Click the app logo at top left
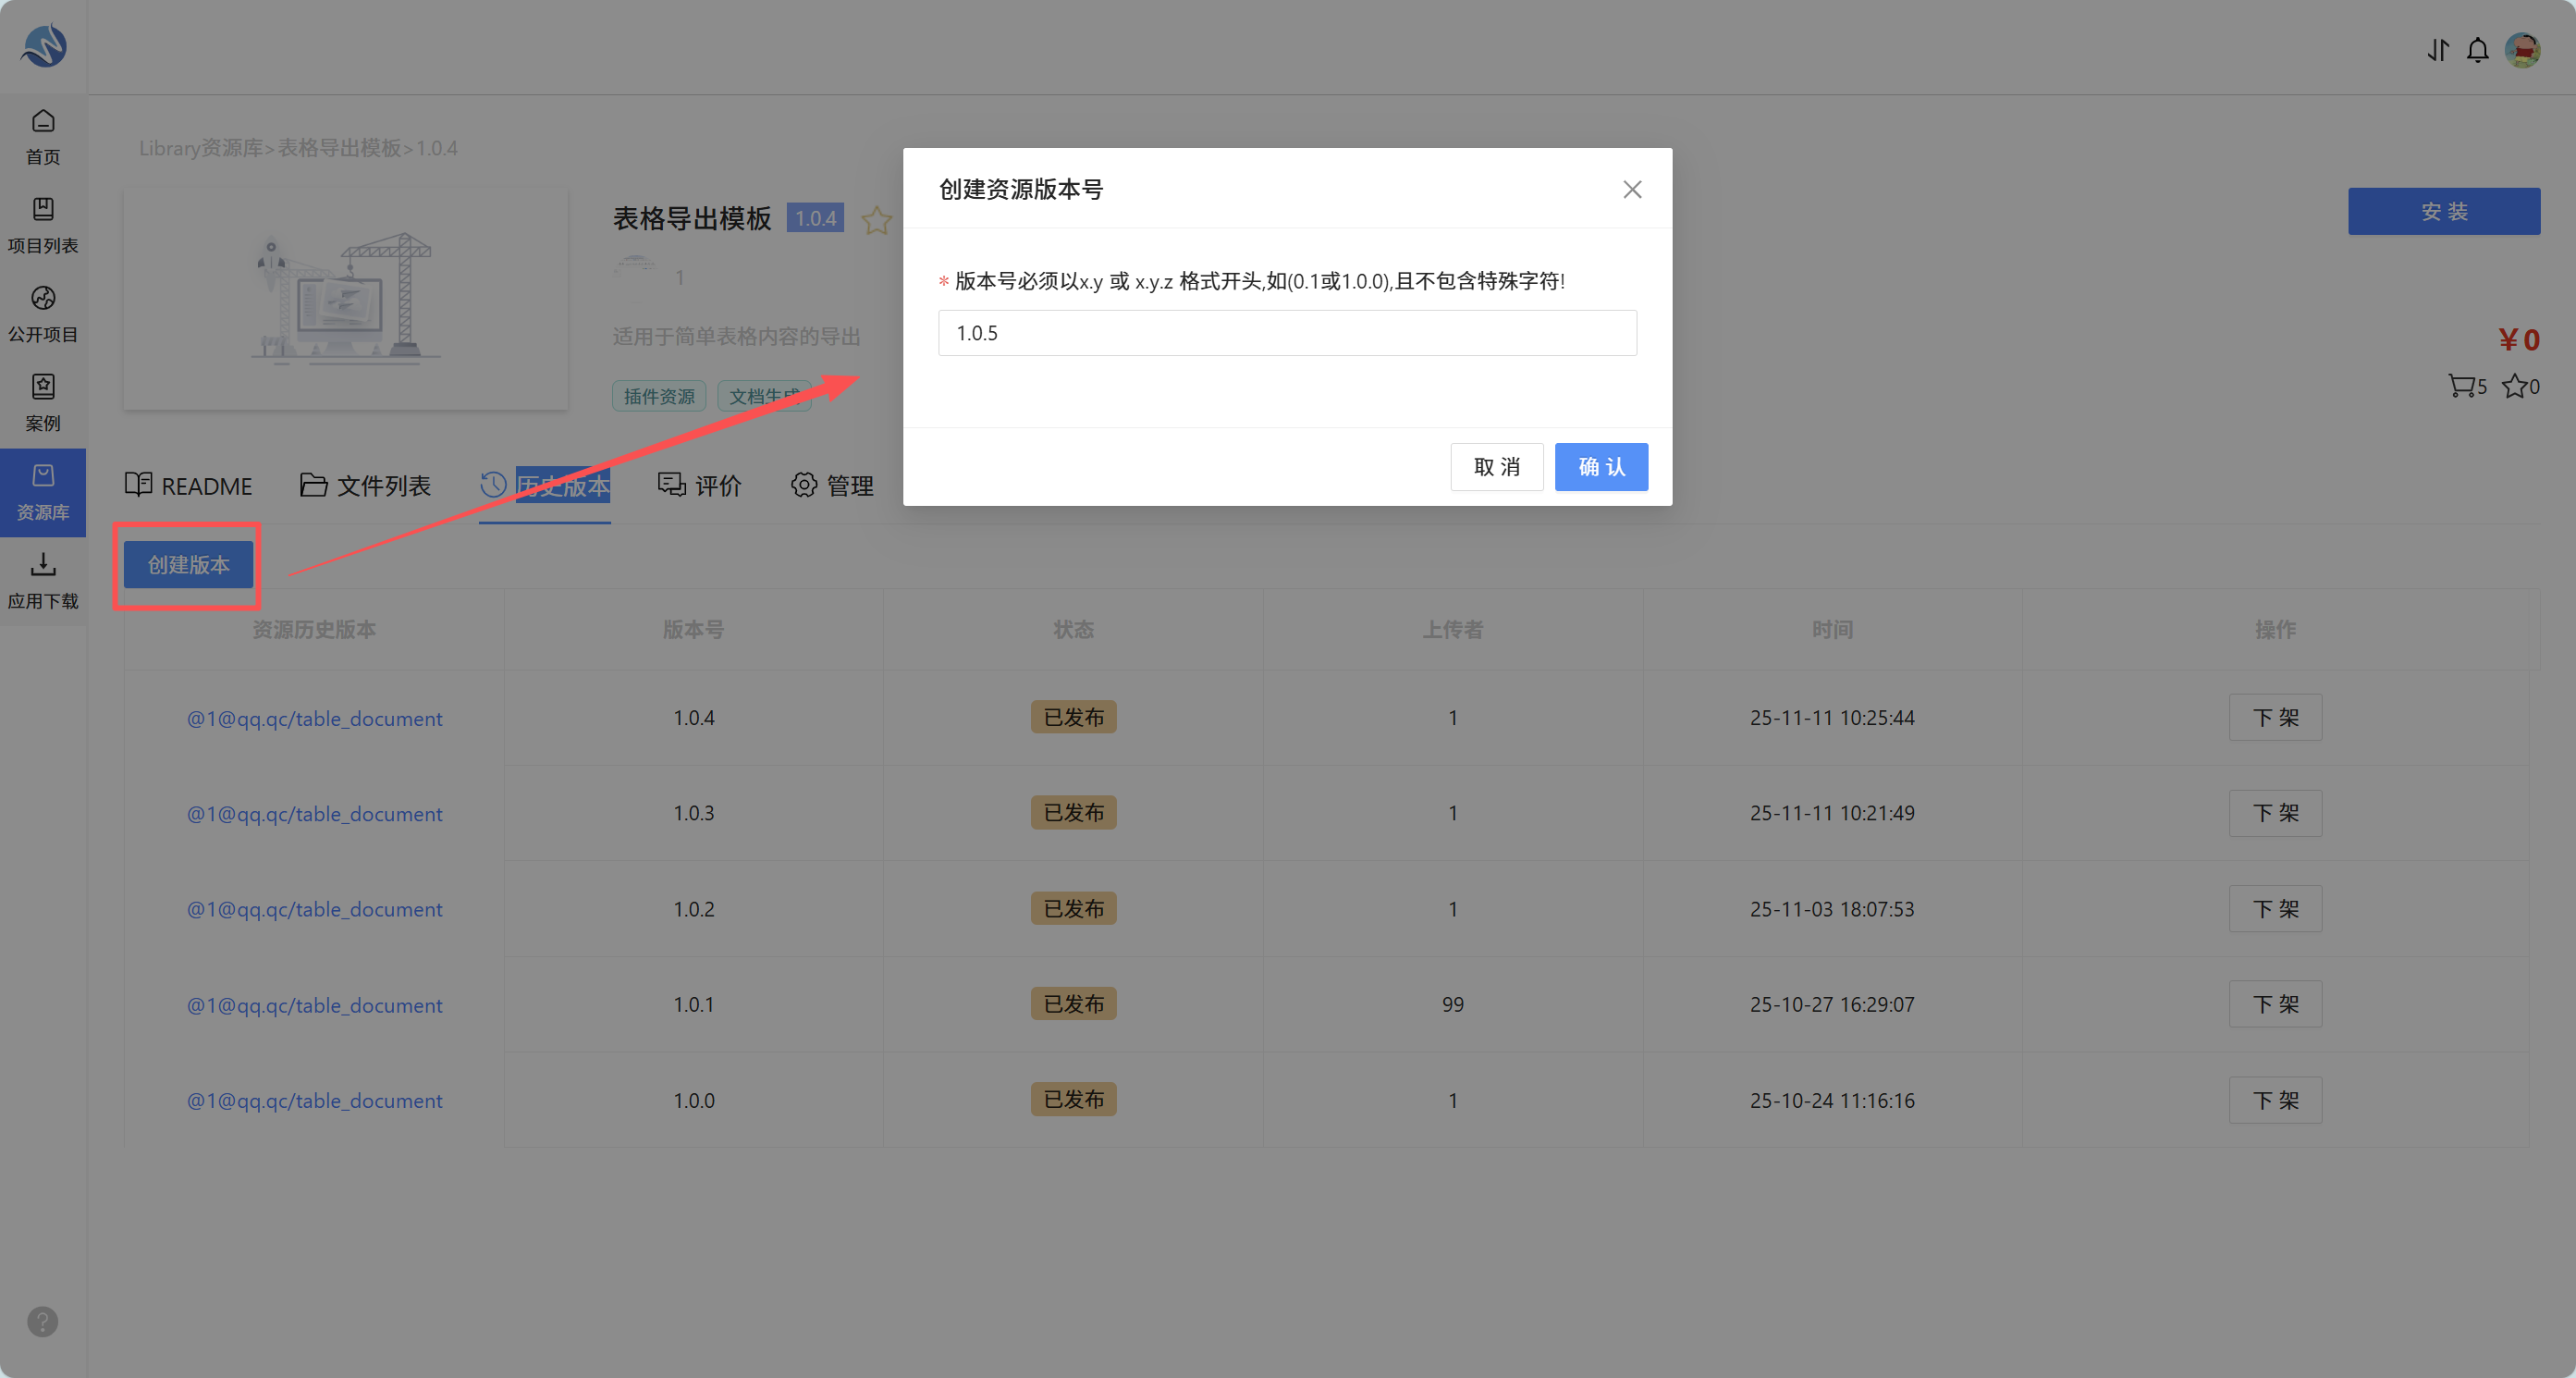The image size is (2576, 1378). pos(45,46)
